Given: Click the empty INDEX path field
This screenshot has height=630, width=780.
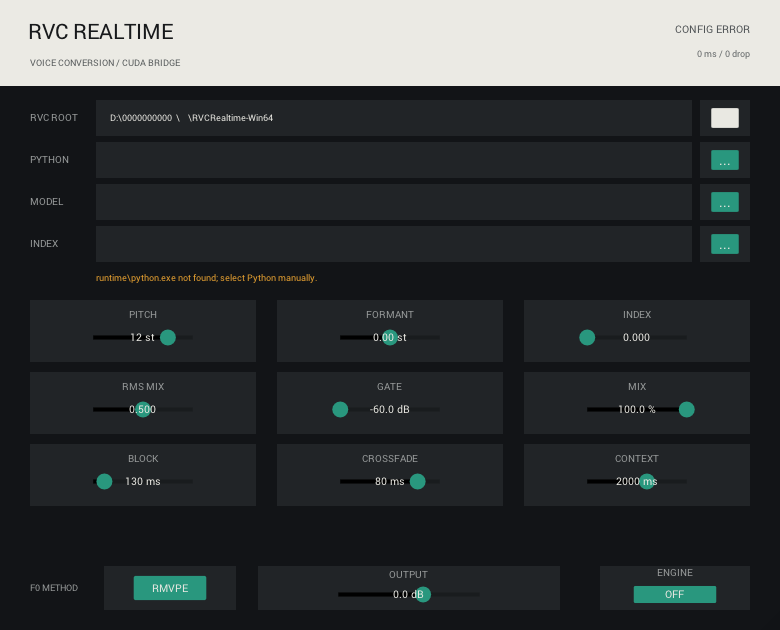Looking at the screenshot, I should pyautogui.click(x=393, y=244).
